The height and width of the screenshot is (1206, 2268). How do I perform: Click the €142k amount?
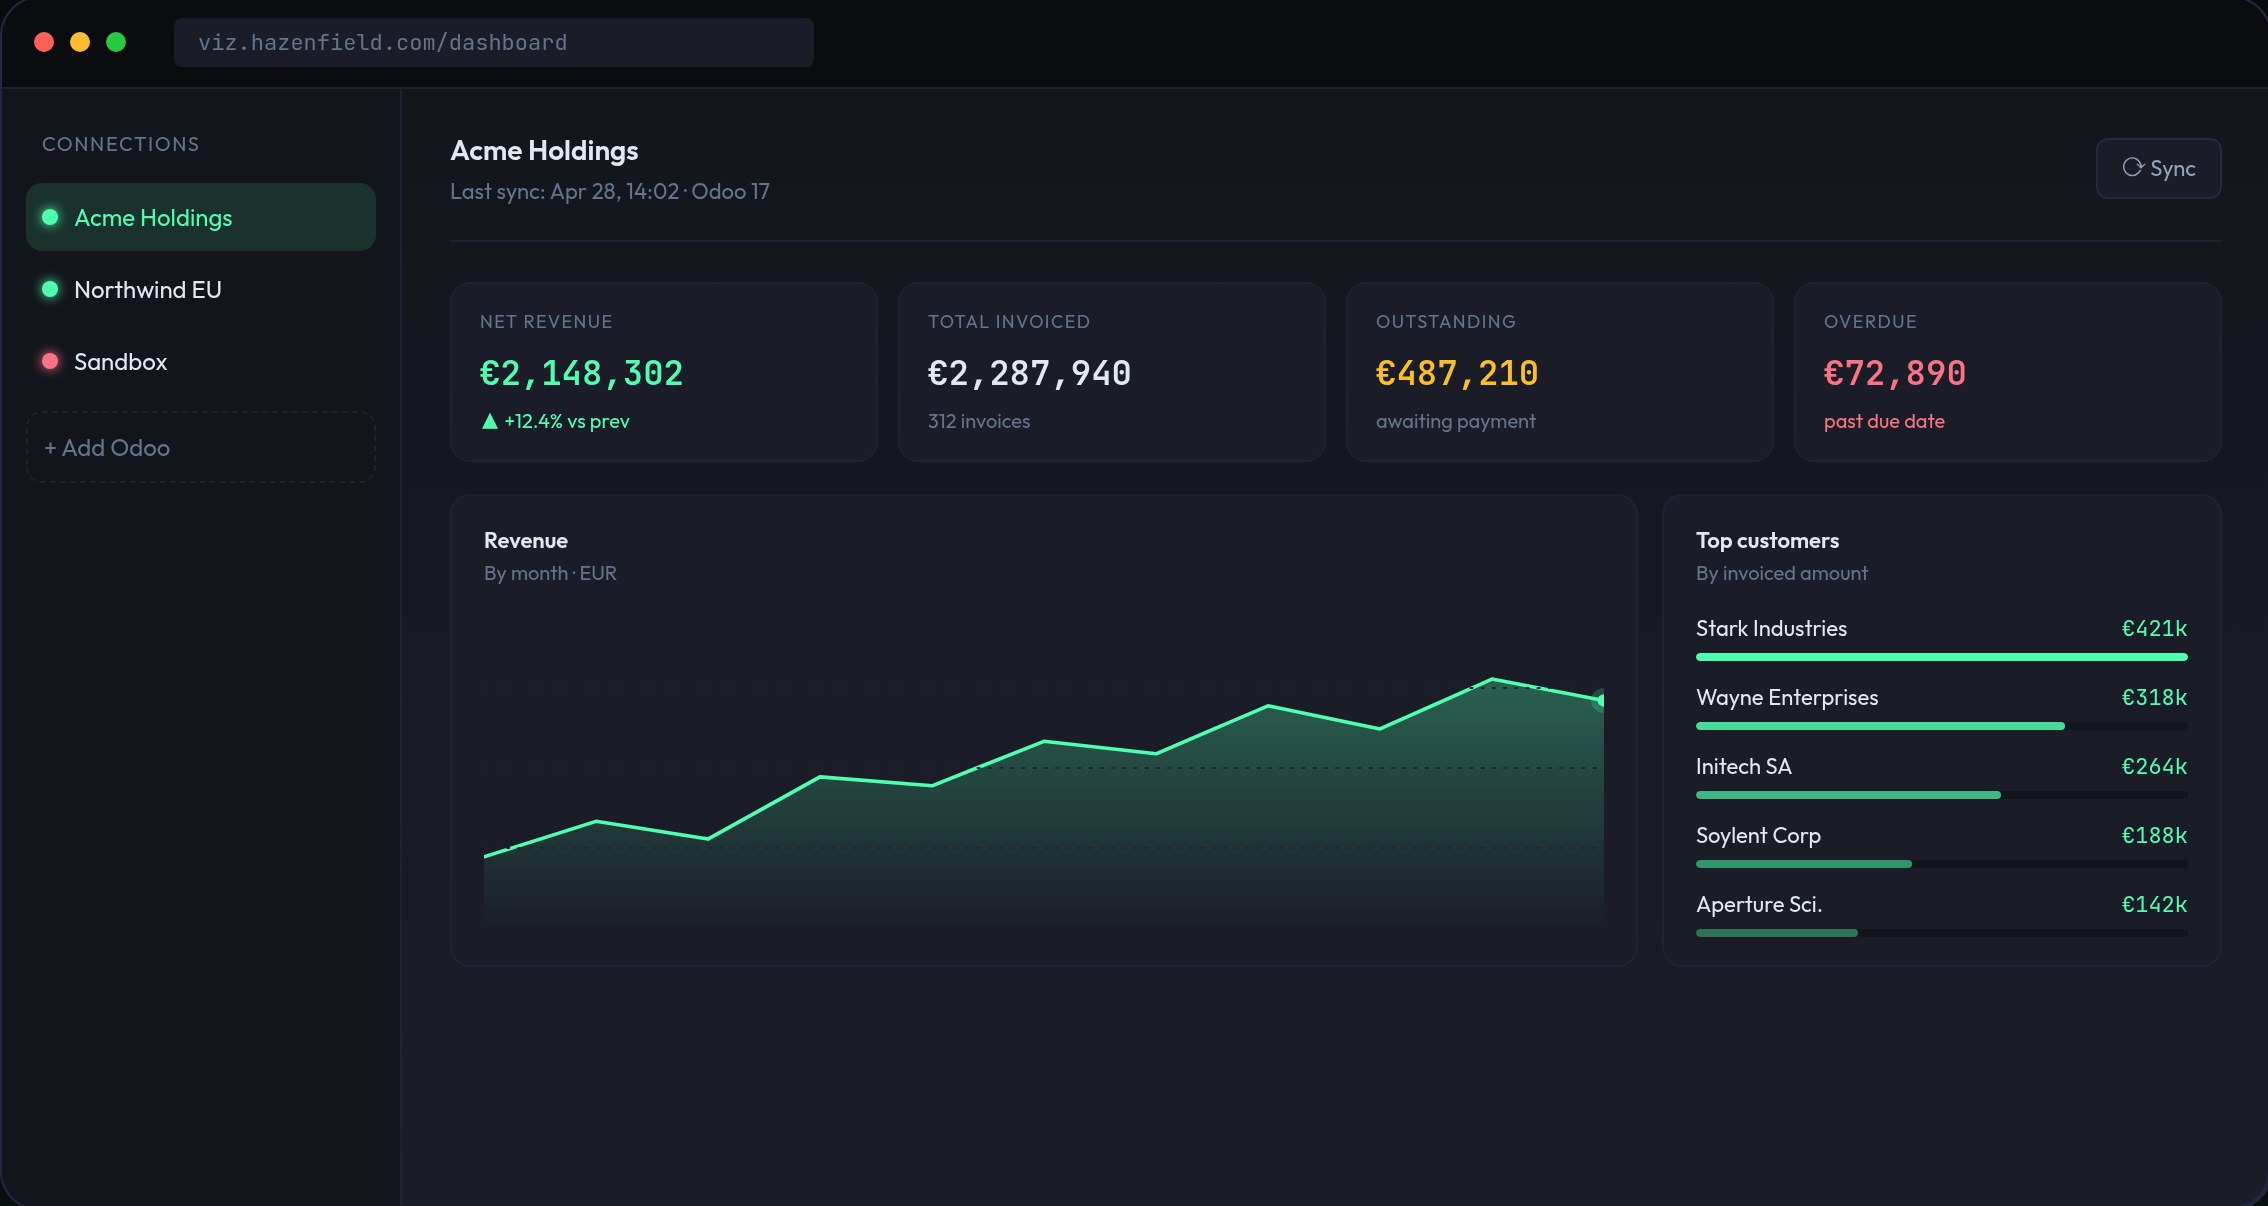pyautogui.click(x=2154, y=904)
